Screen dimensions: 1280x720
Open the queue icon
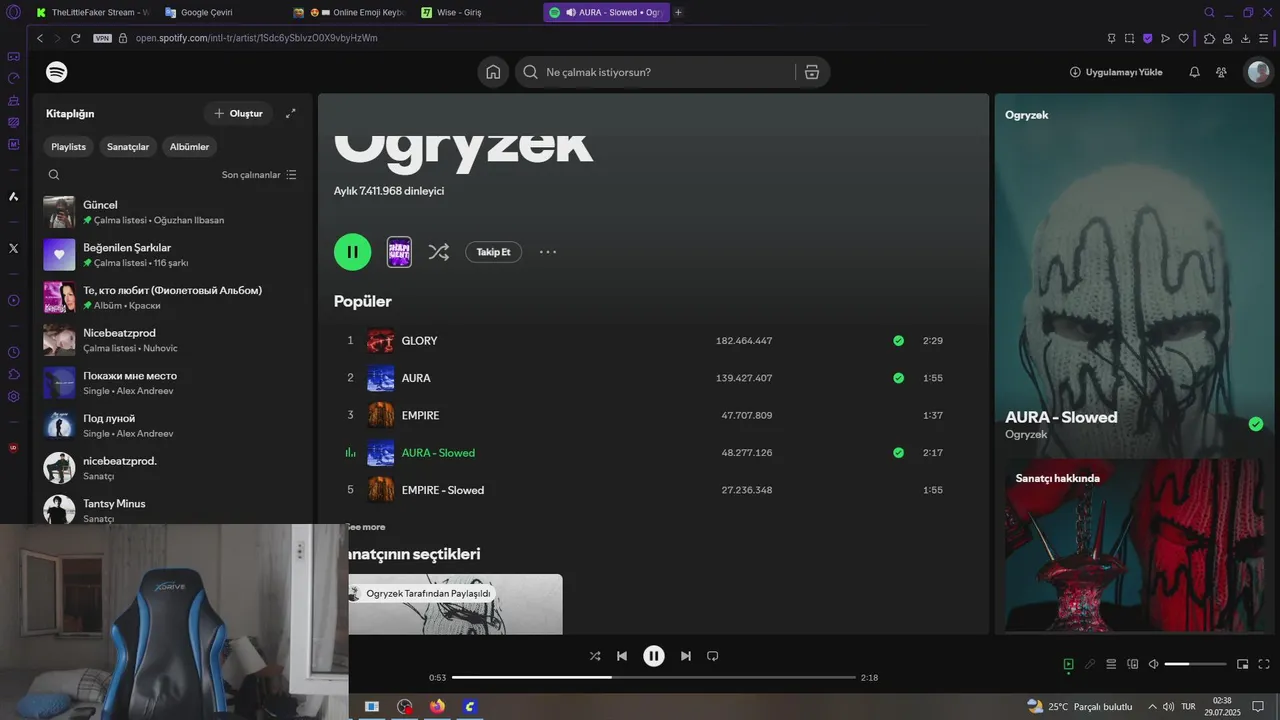pos(1112,664)
